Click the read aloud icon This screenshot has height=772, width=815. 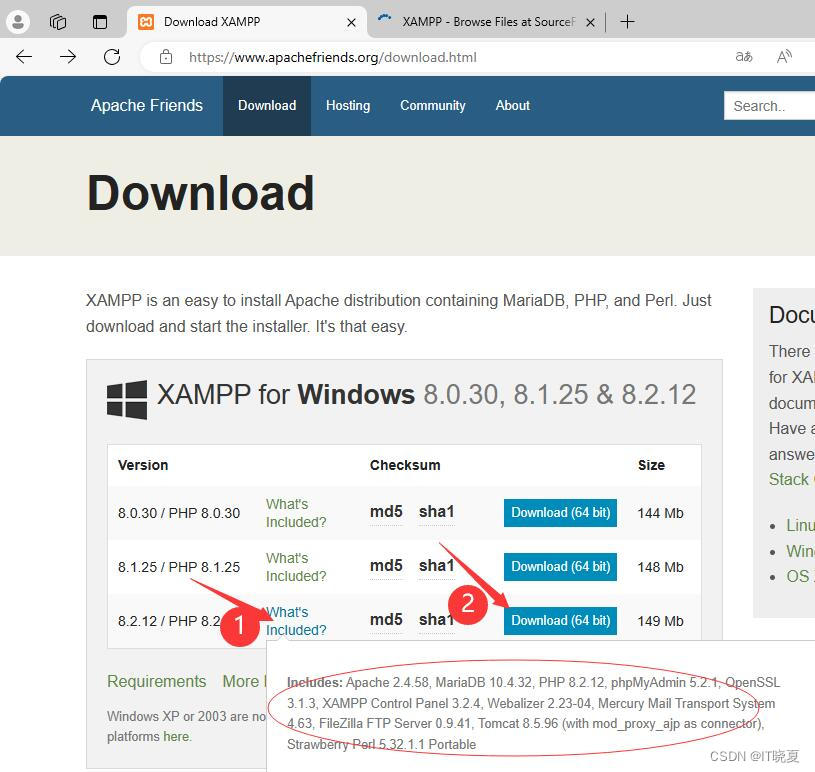(x=784, y=57)
